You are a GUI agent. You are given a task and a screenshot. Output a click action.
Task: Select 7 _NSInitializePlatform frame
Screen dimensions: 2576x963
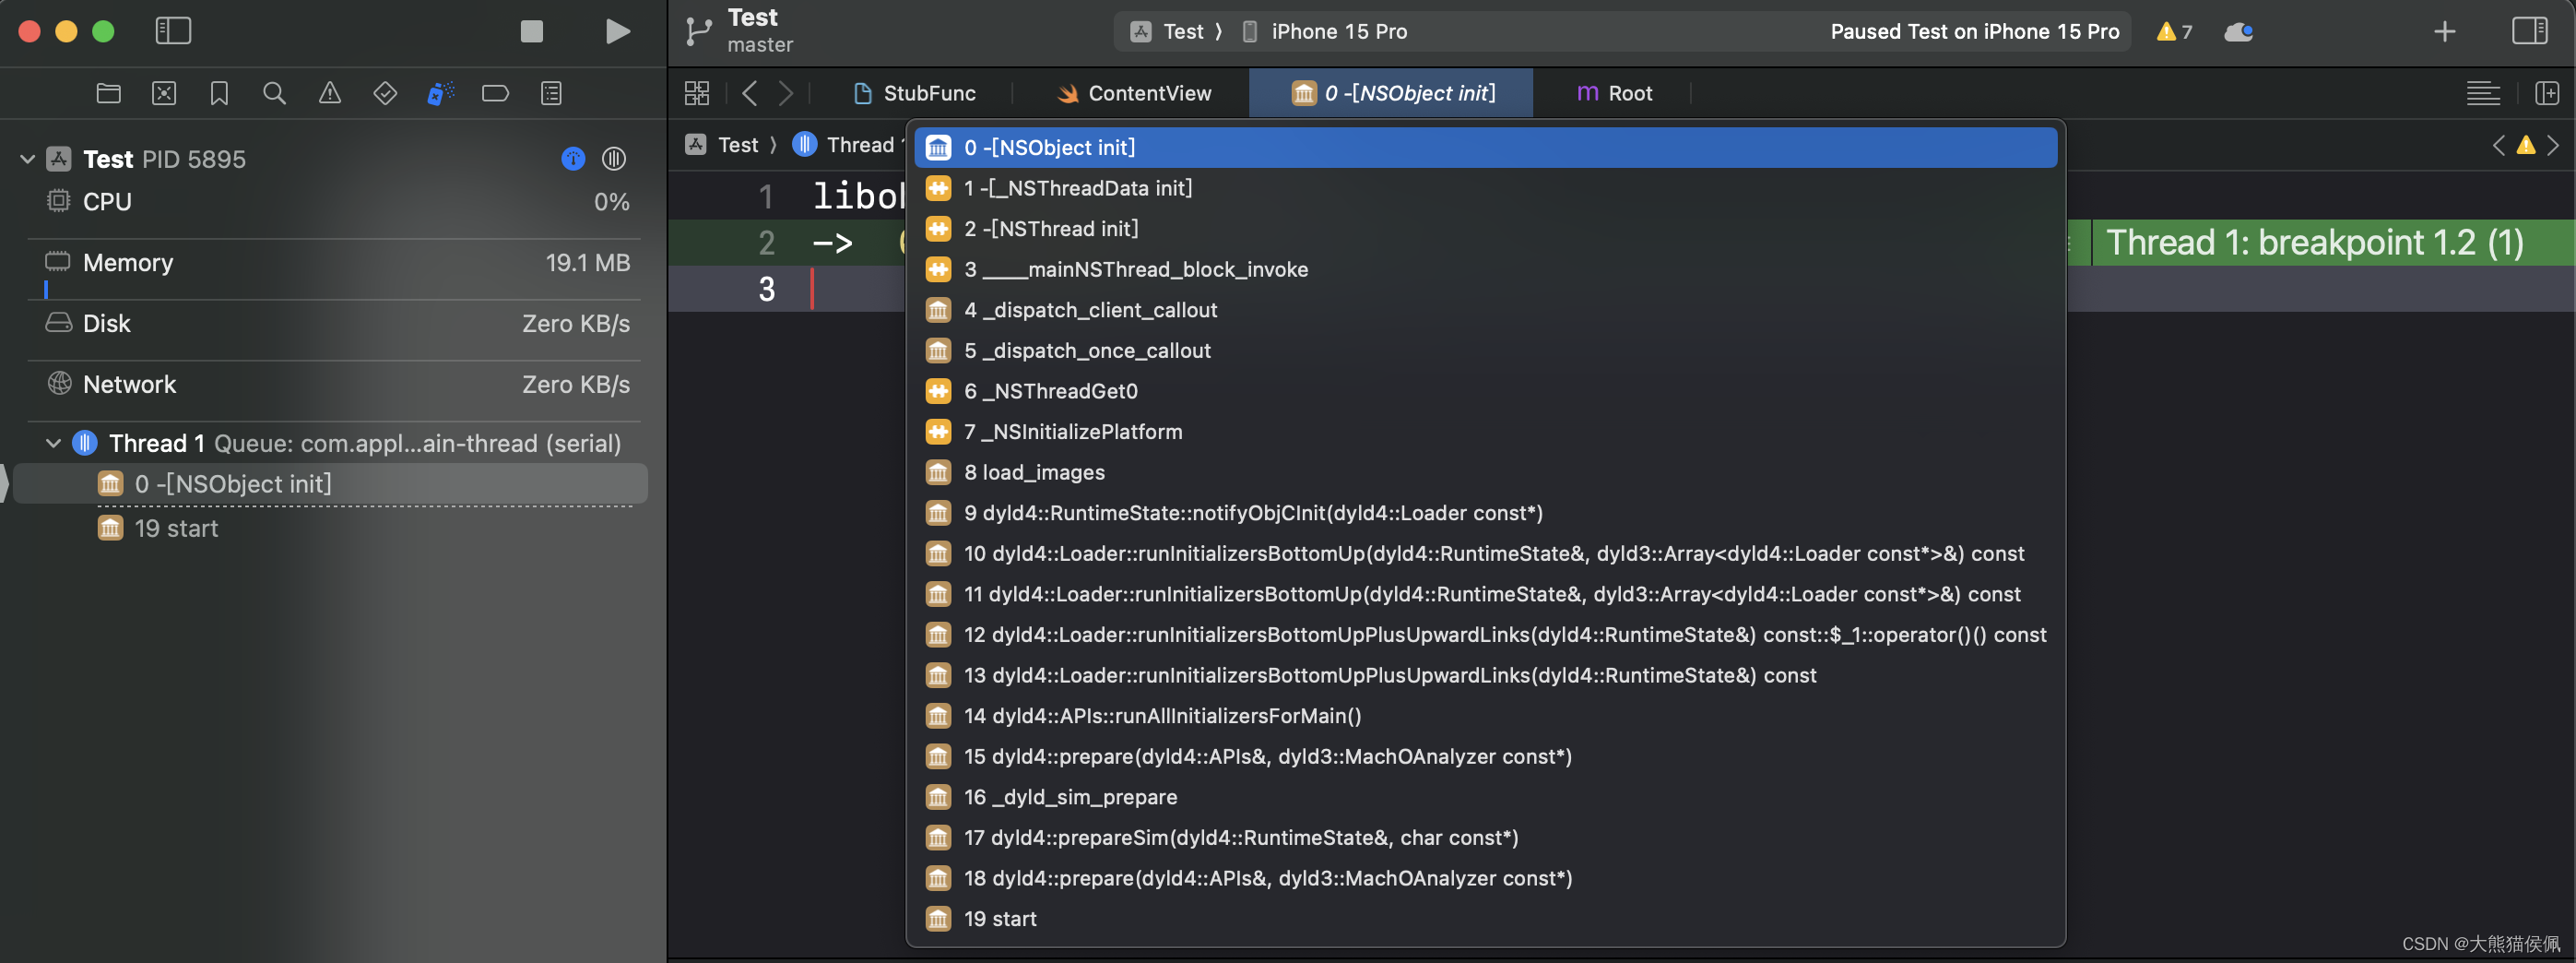coord(1485,432)
